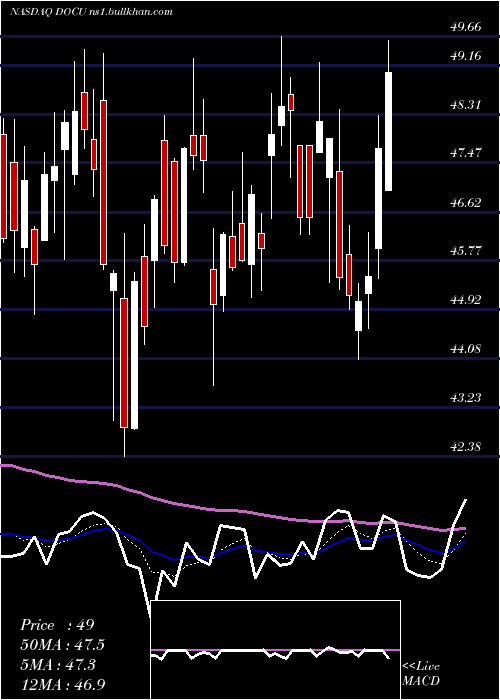The image size is (500, 700).
Task: Click the 12MA : 46.9 readout
Action: click(63, 685)
